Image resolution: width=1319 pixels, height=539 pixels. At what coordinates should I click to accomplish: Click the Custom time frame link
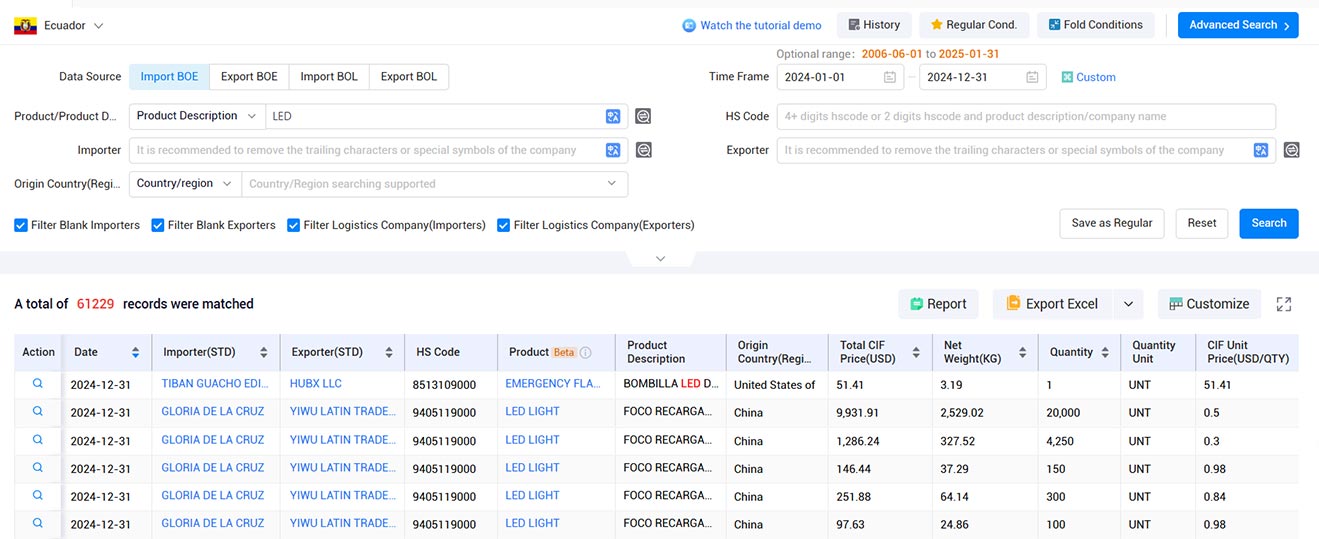point(1088,77)
